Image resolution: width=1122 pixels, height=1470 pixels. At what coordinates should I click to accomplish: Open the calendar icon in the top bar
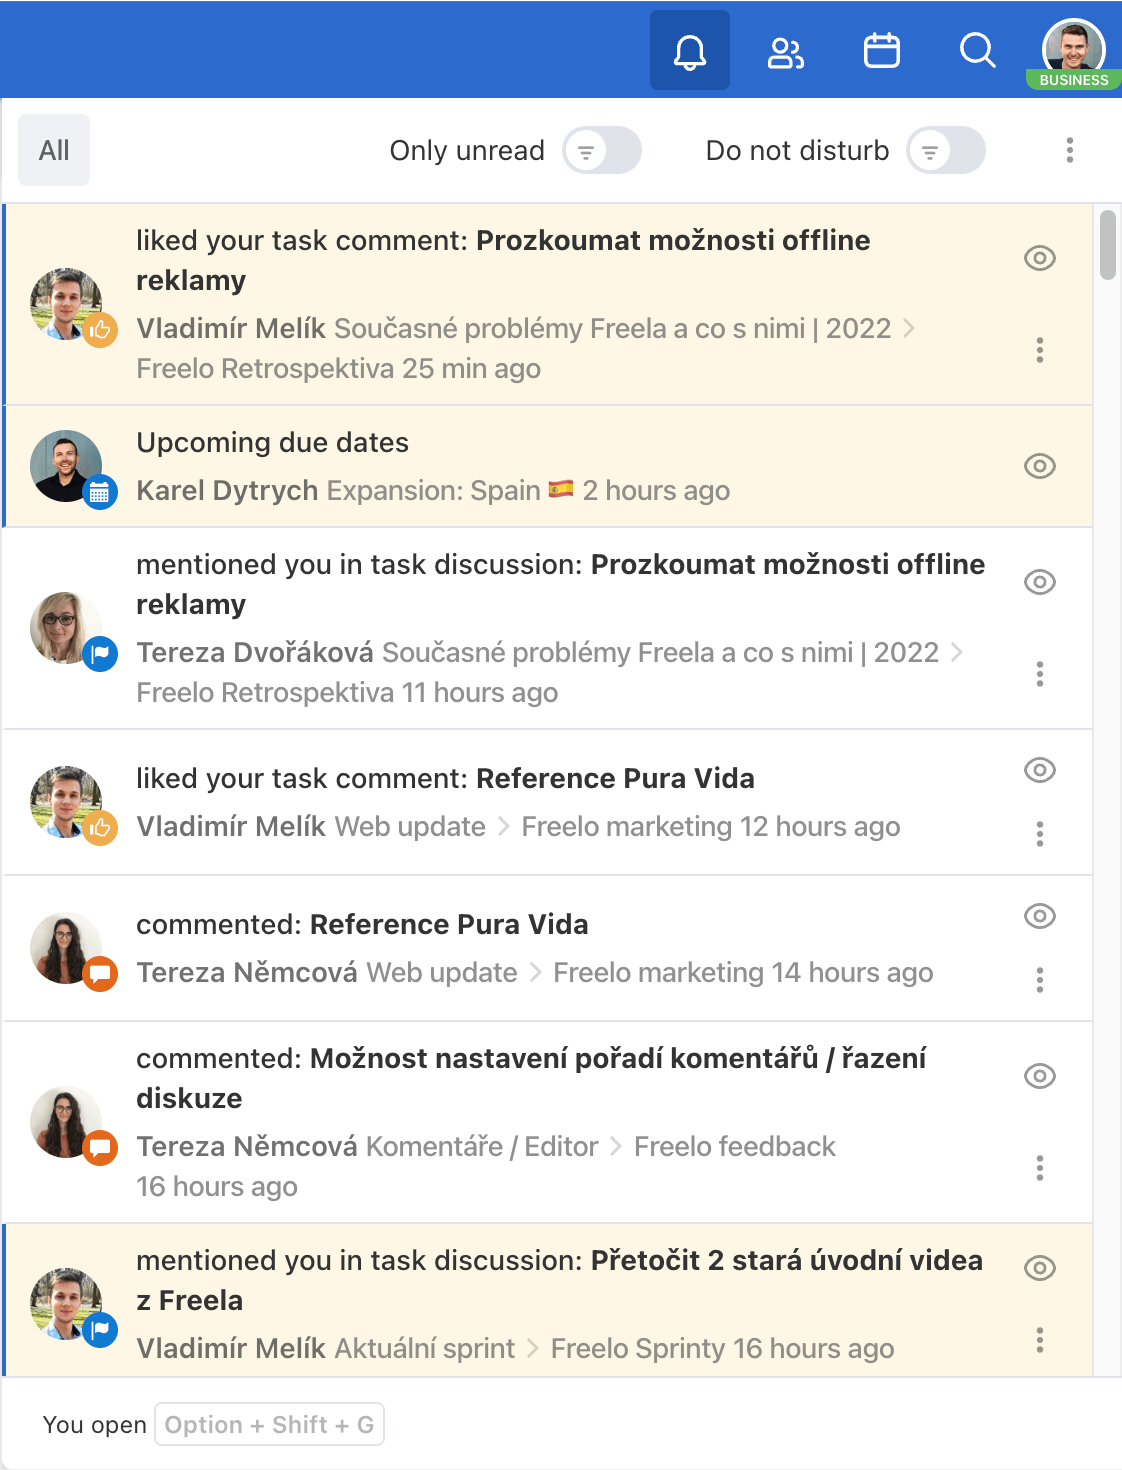pyautogui.click(x=881, y=50)
